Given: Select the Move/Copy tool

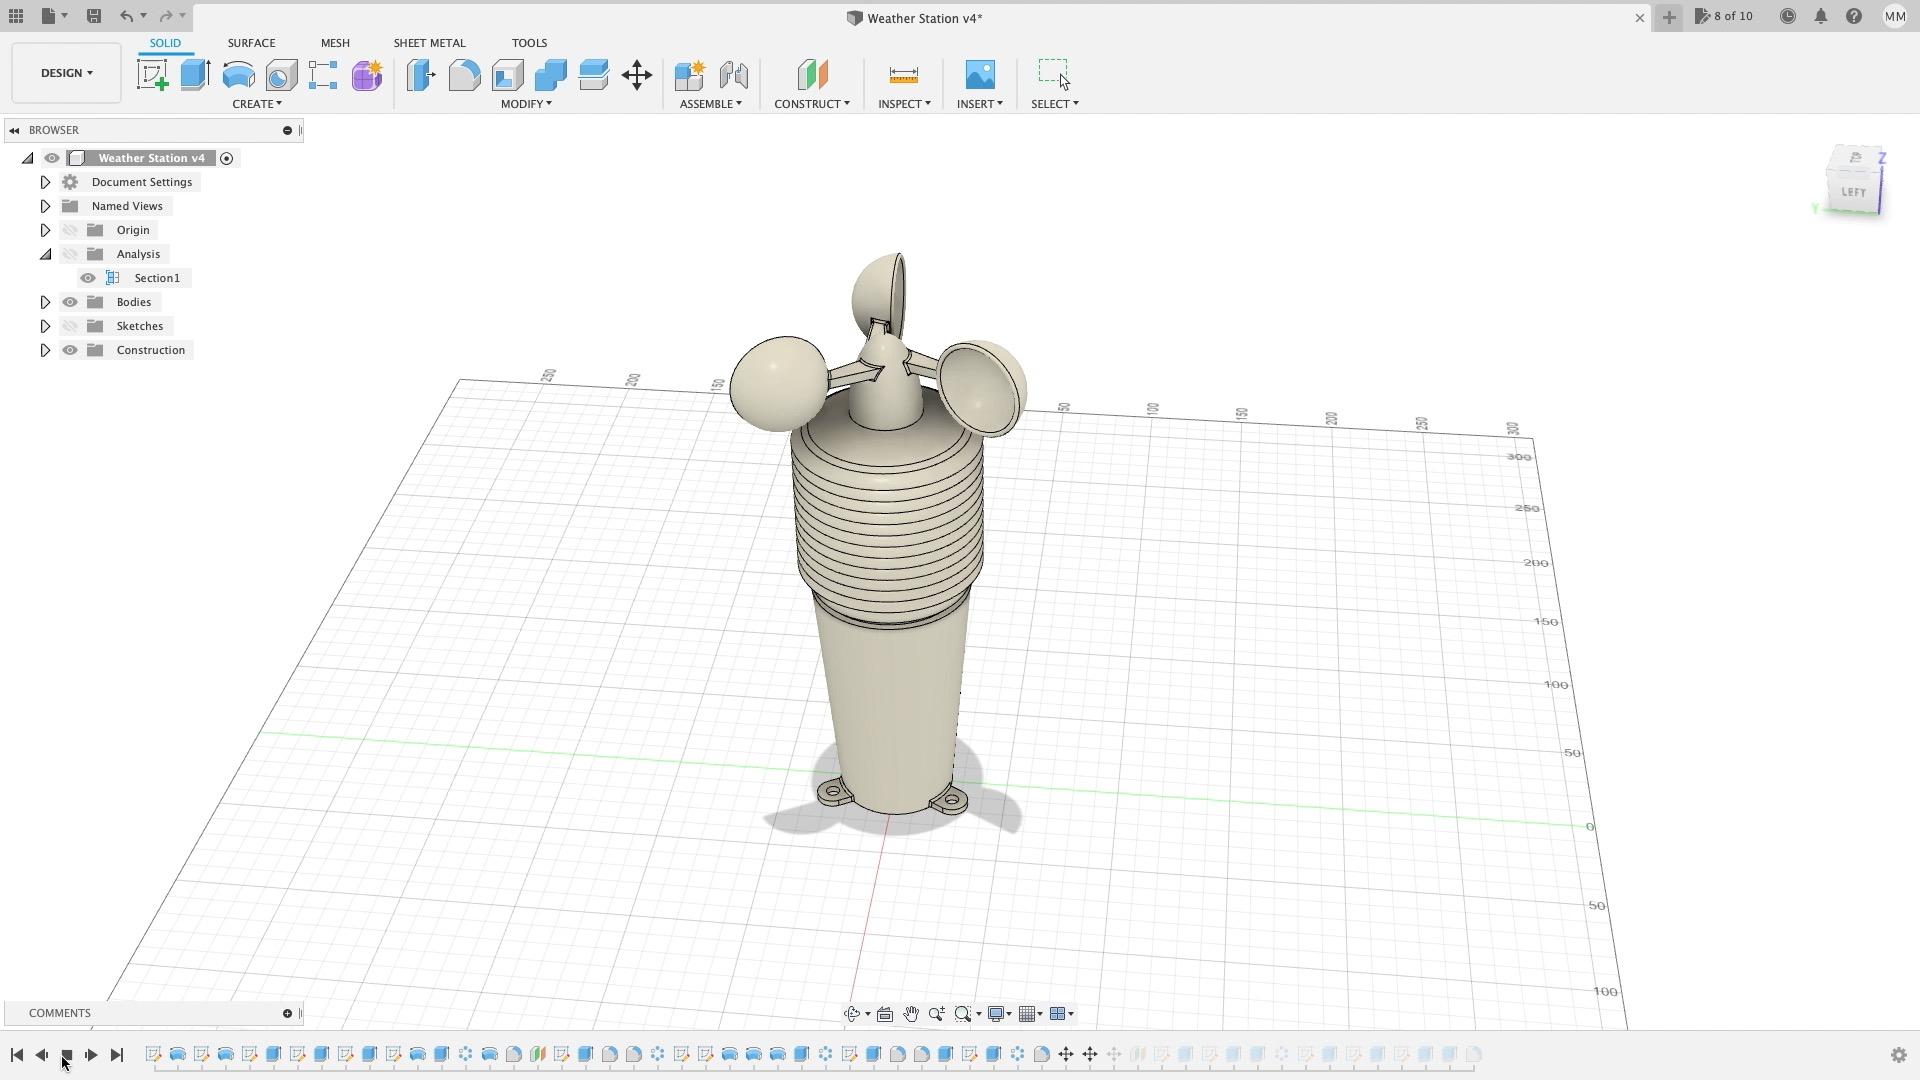Looking at the screenshot, I should coord(637,75).
